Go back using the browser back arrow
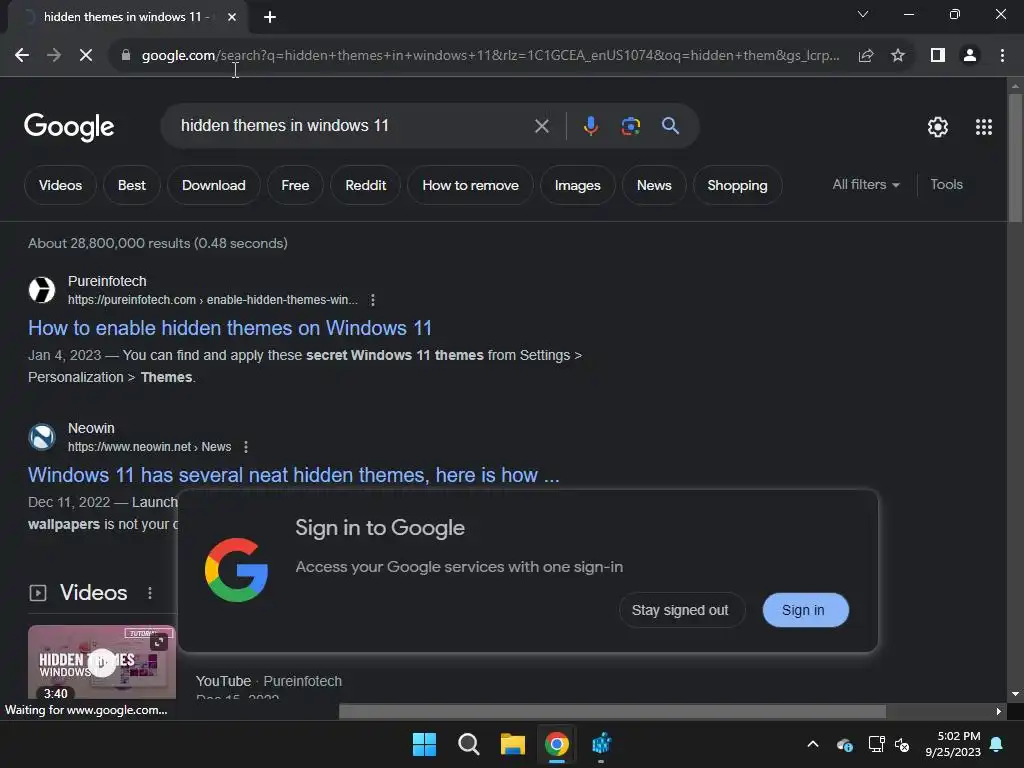The width and height of the screenshot is (1024, 768). pos(22,56)
